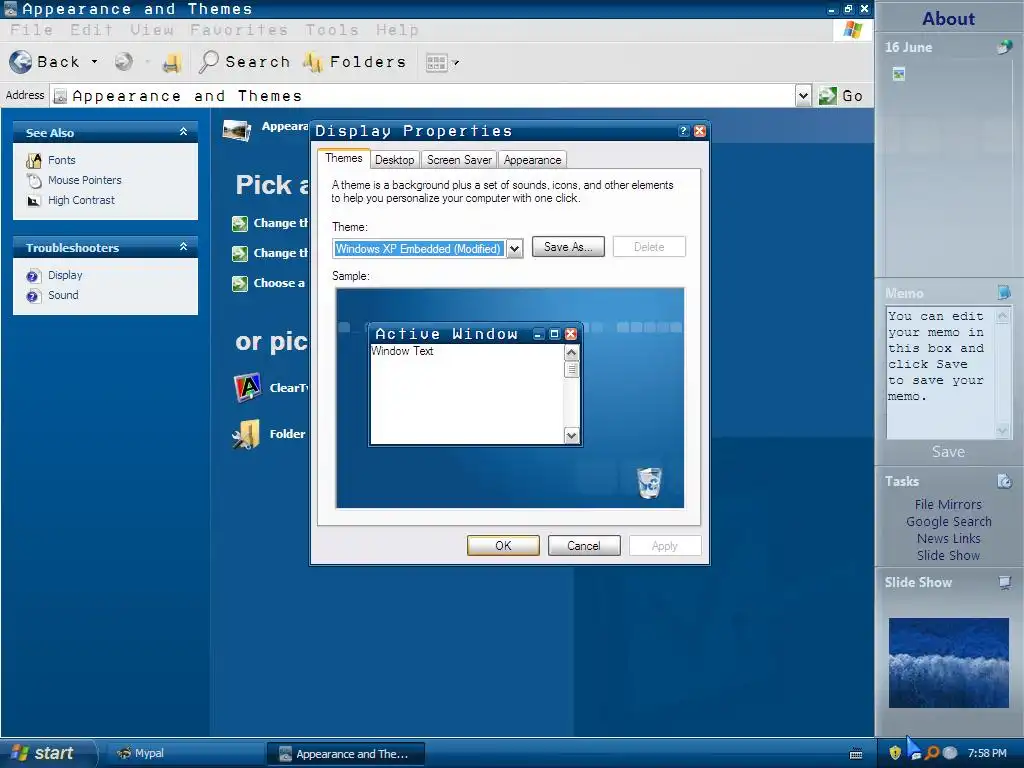Click the Forward arrow icon in toolbar
The width and height of the screenshot is (1024, 768).
(123, 62)
